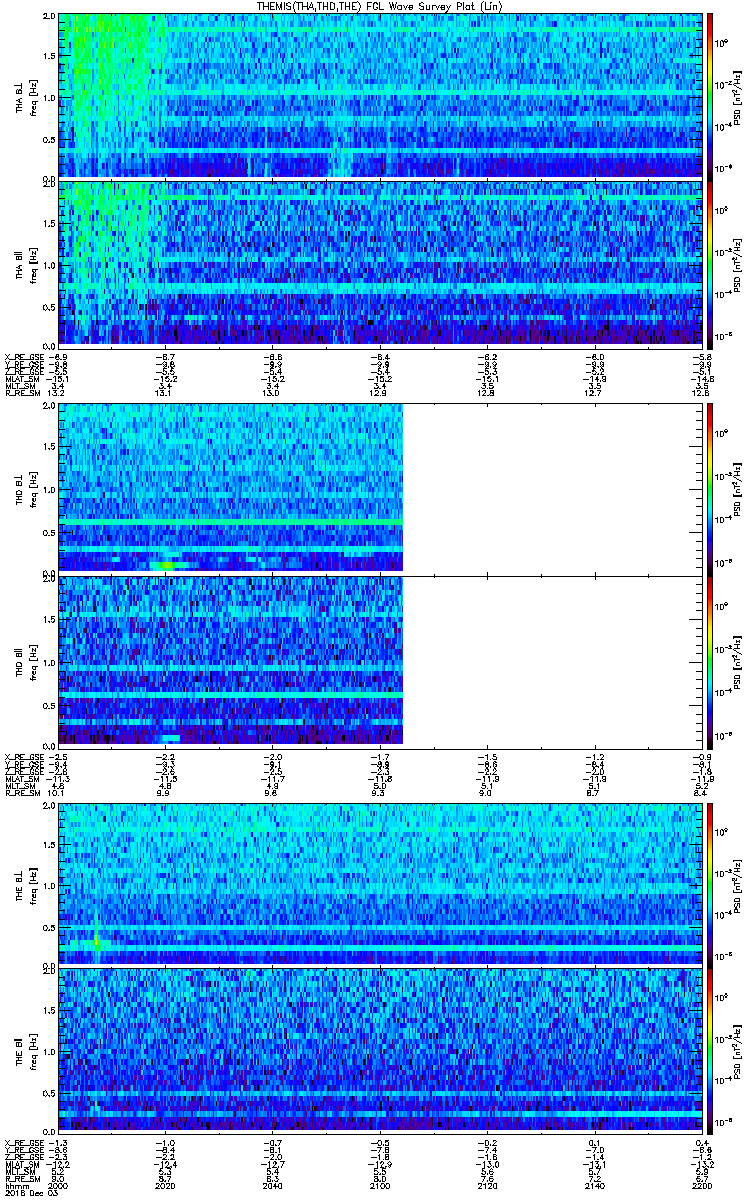Click the 'THE B∥ freq [Hz]' y-axis label
The width and height of the screenshot is (750, 1200).
[x=26, y=1050]
